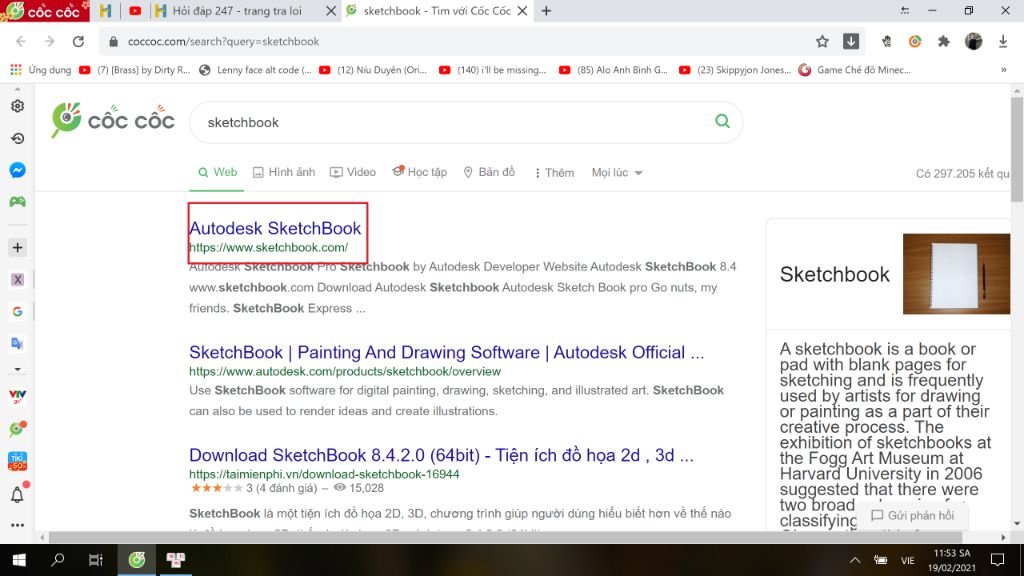Click Gửi phản hồi feedback button
Screen dimensions: 1024x576
tap(913, 515)
